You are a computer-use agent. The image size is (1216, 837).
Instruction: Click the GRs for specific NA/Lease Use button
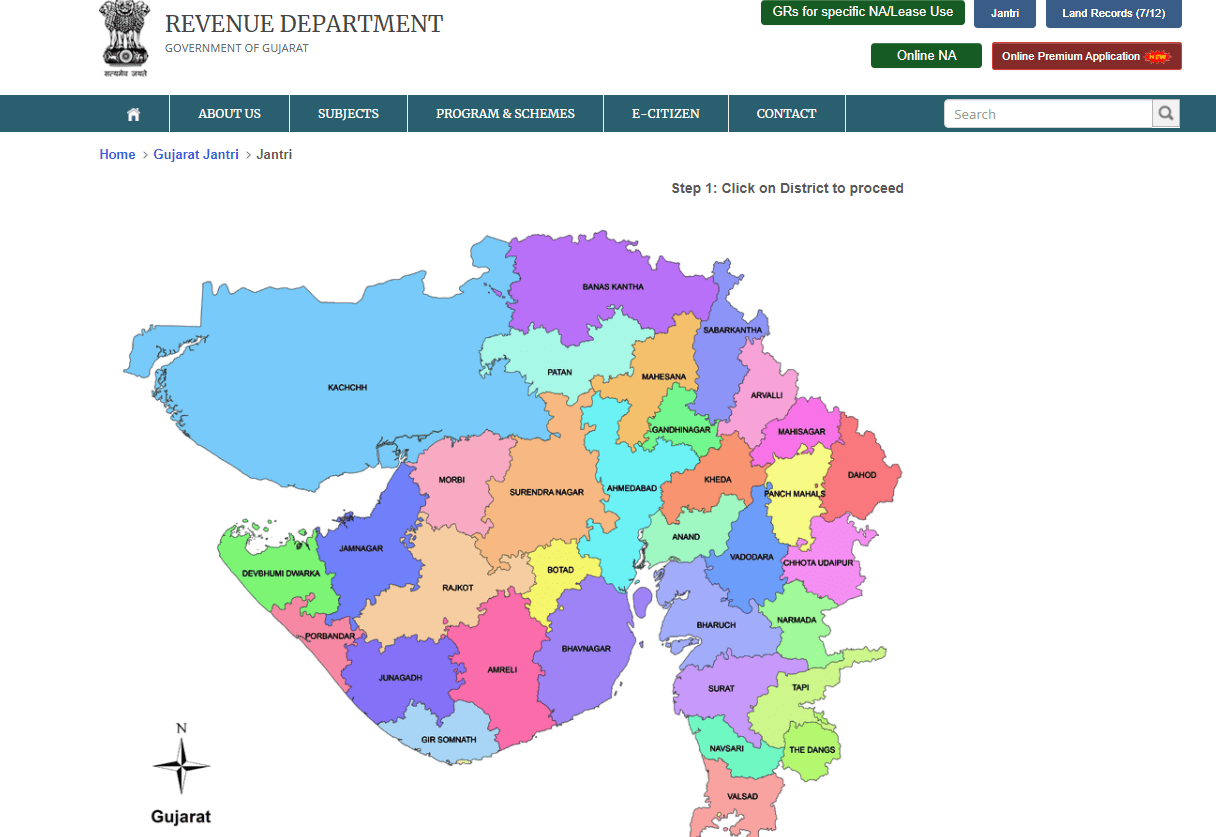click(862, 13)
